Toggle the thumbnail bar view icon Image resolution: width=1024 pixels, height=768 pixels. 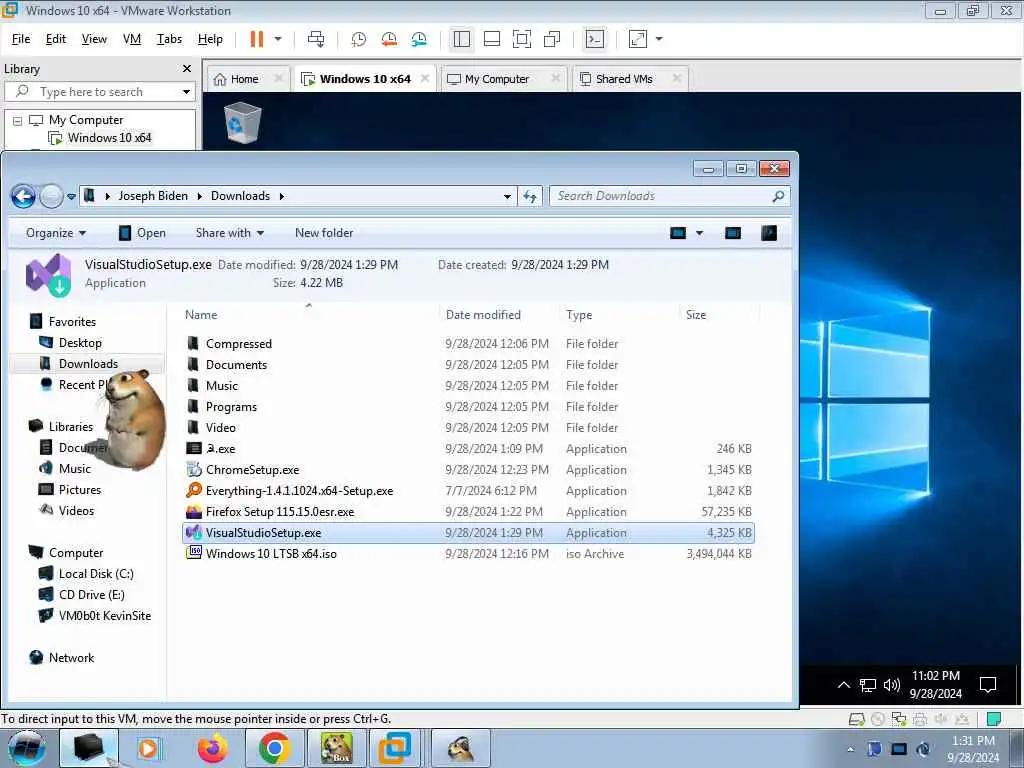[492, 39]
